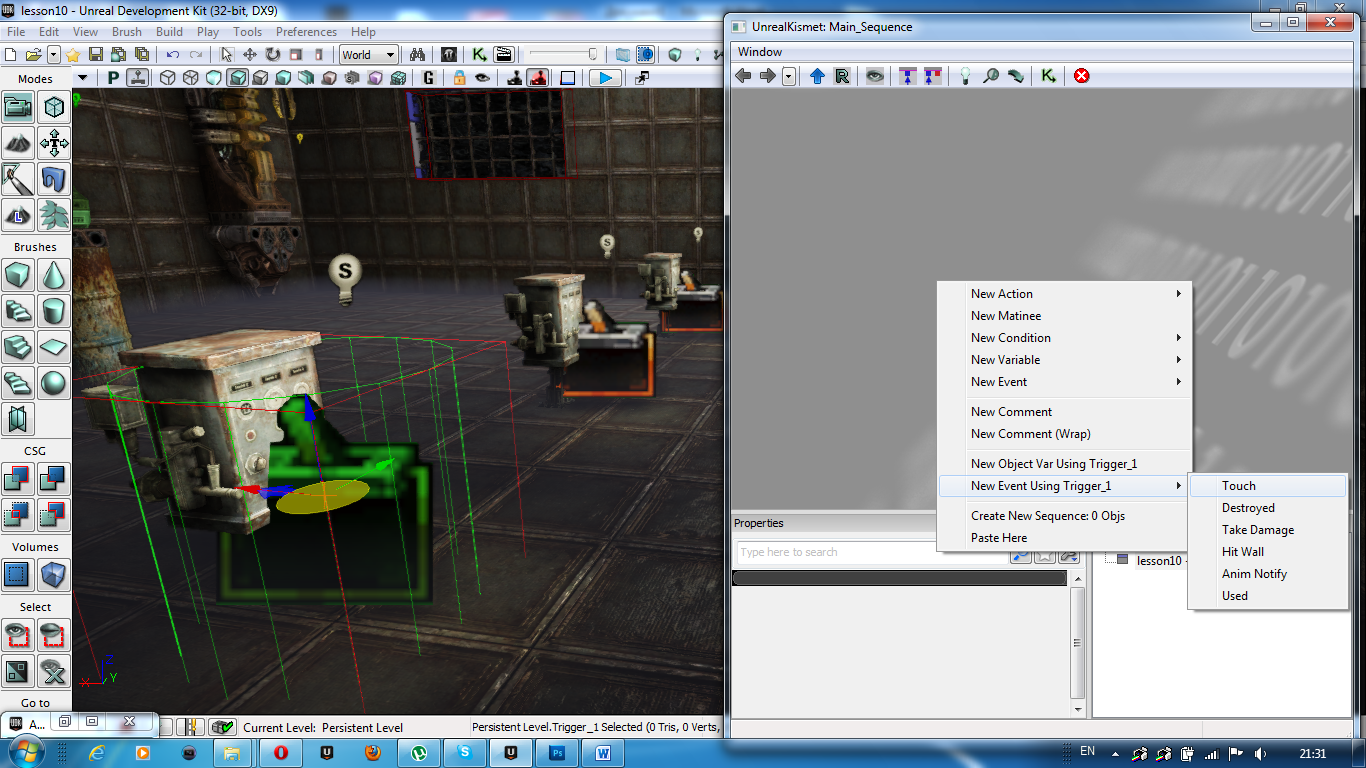Open Matinee clapperboard icon in main toolbar
Screen dimensions: 1366x768
pos(503,55)
